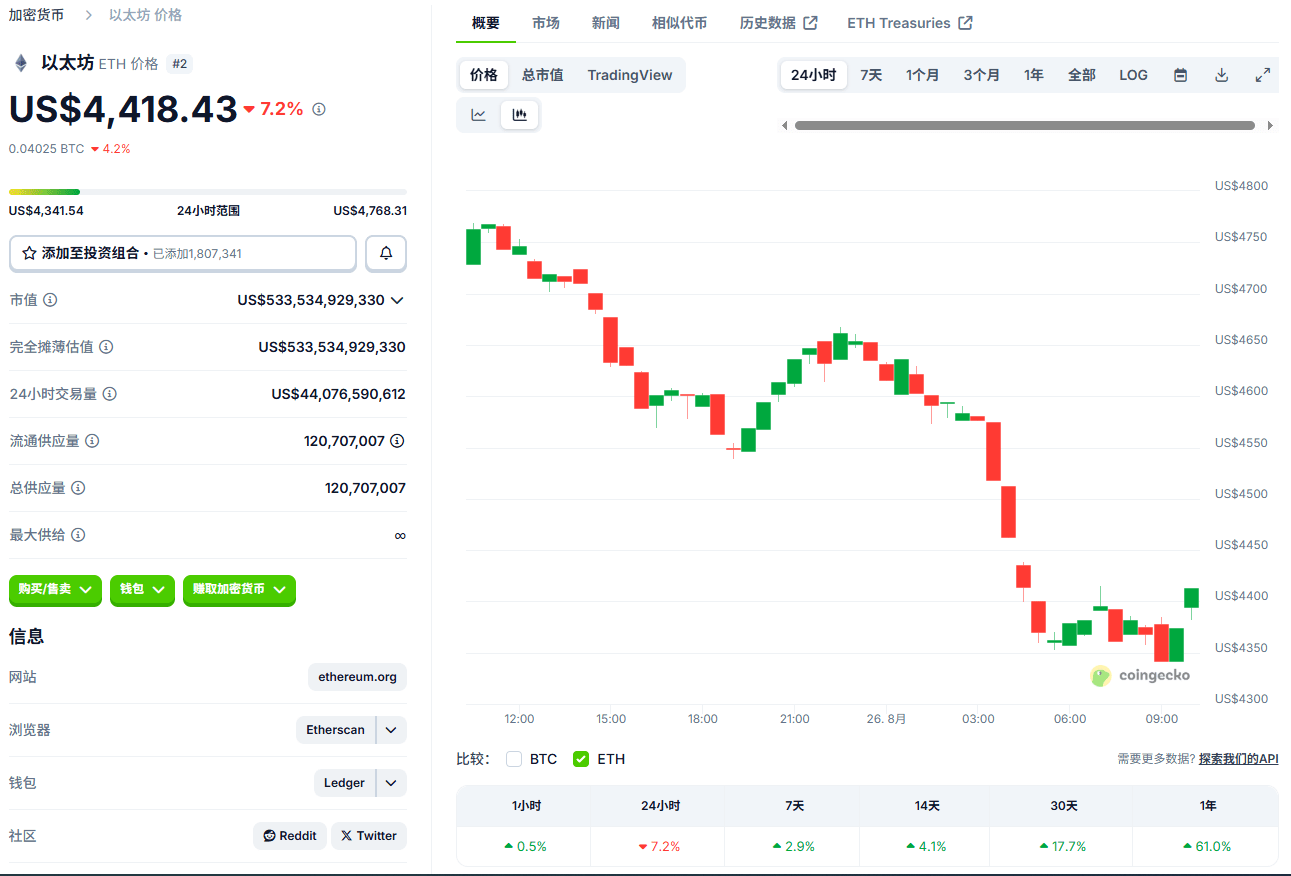1291x876 pixels.
Task: Click the star icon in 添加至投资组合
Action: click(29, 254)
